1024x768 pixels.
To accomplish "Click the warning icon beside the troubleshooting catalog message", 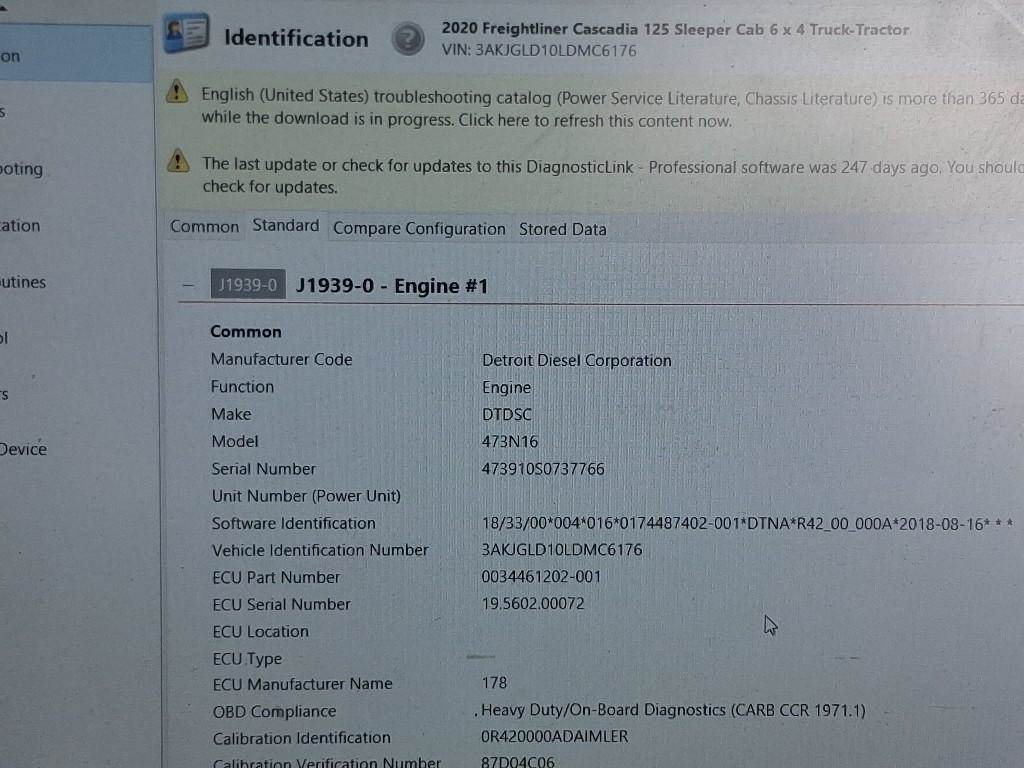I will pyautogui.click(x=177, y=93).
